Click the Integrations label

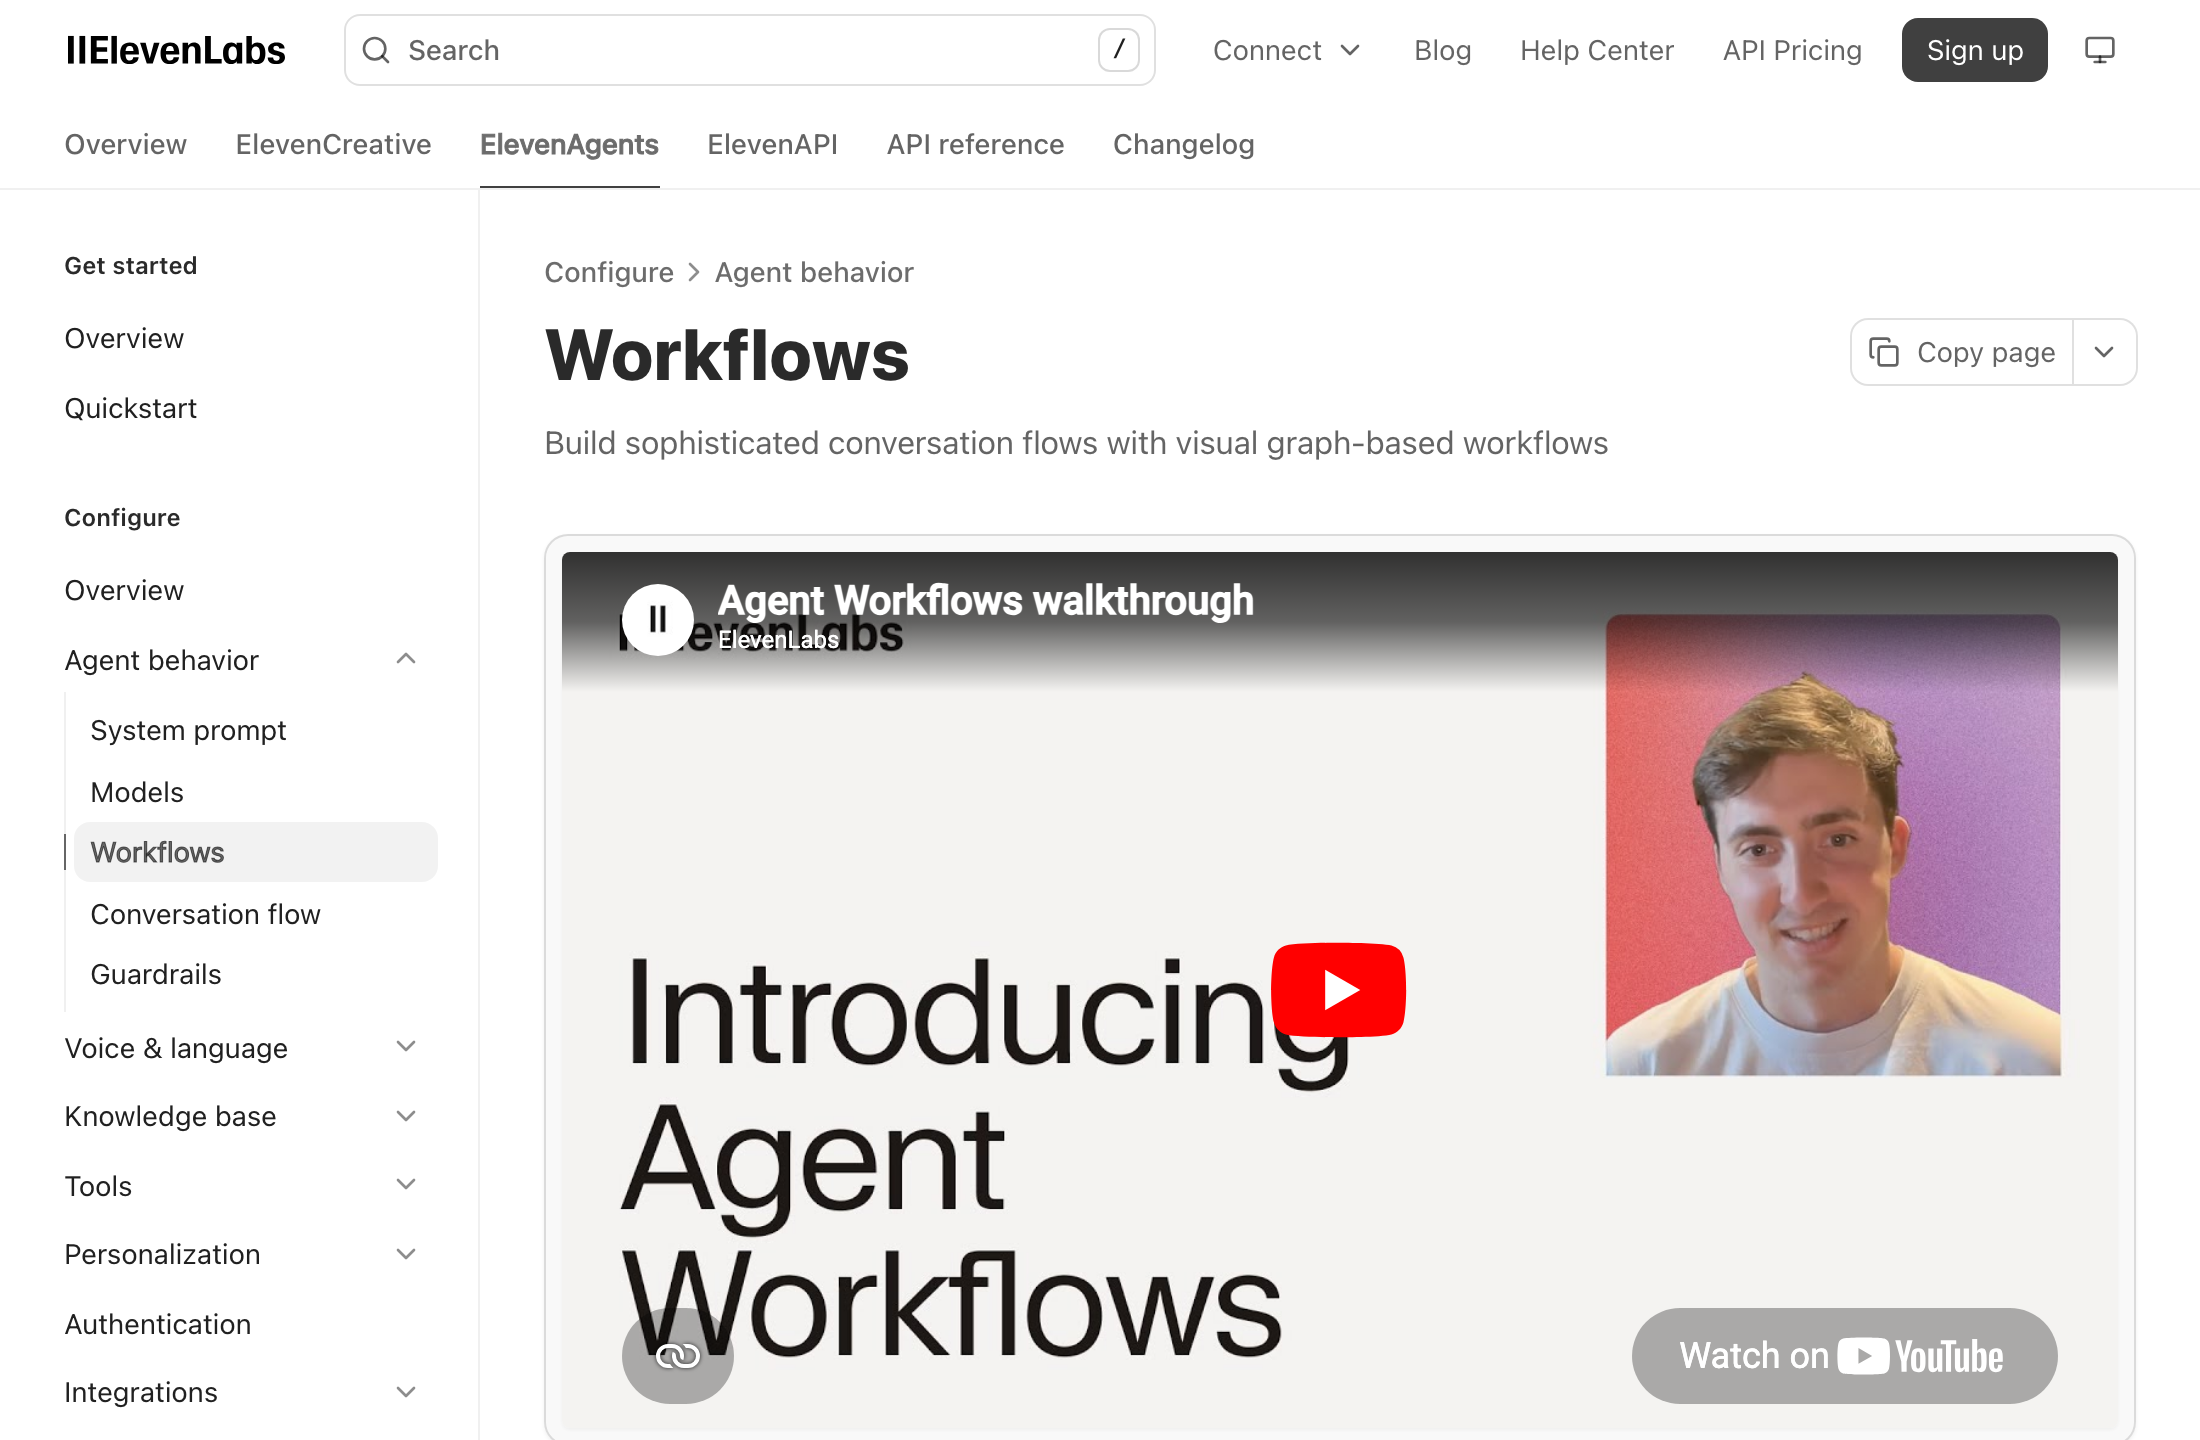point(141,1392)
